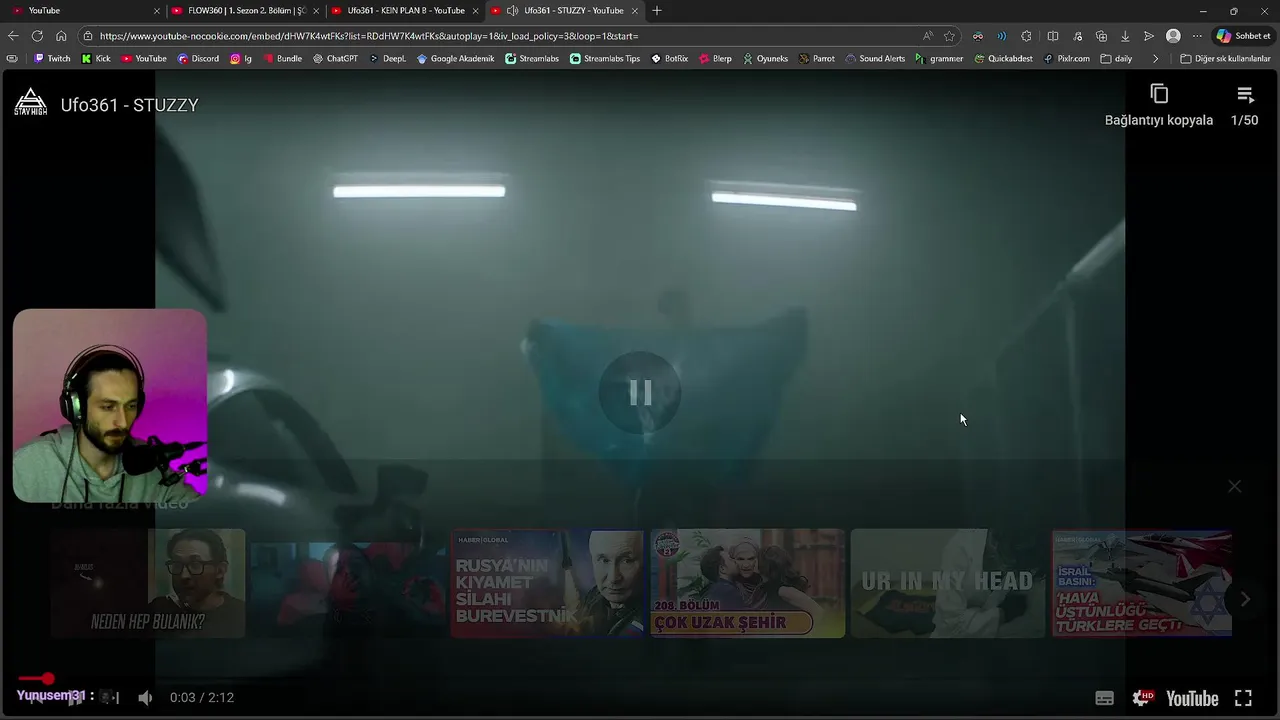Open the ChatGPT bookmark
Screen dimensions: 1280x720
335,58
